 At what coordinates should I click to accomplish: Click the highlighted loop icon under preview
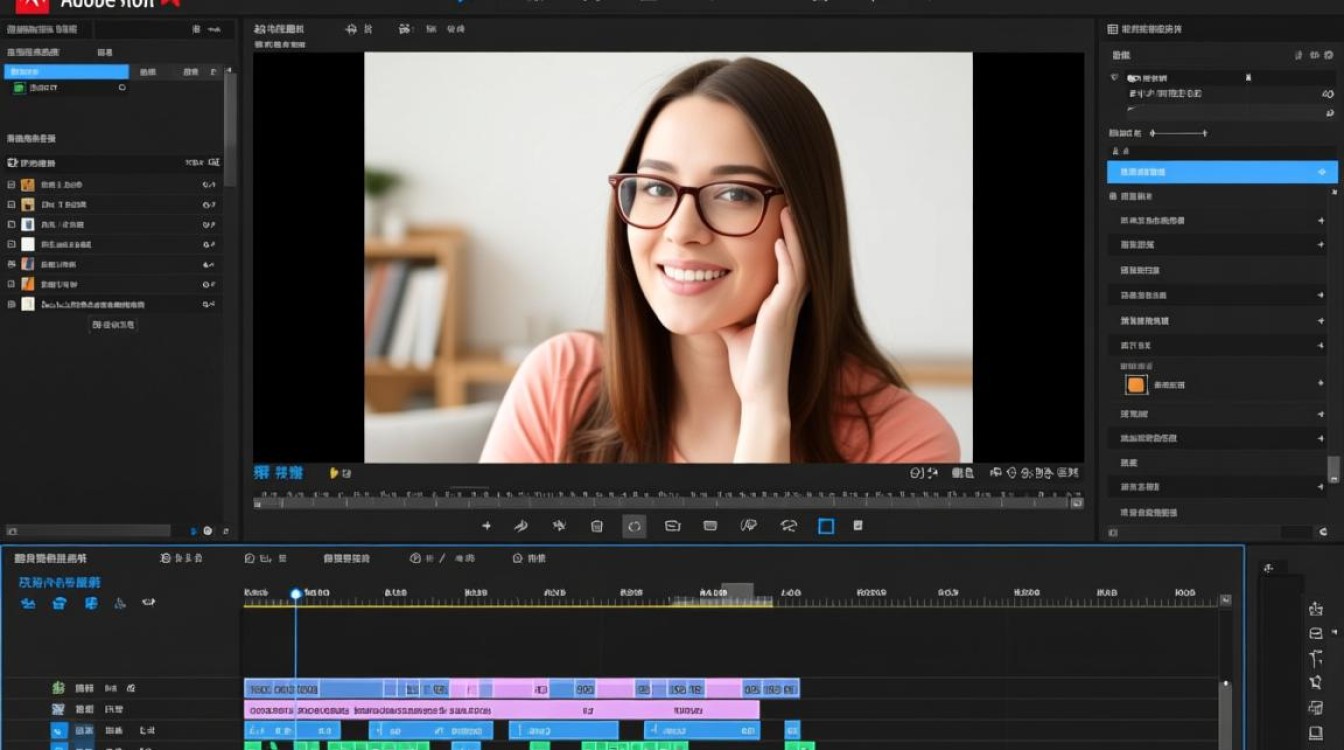pos(634,526)
